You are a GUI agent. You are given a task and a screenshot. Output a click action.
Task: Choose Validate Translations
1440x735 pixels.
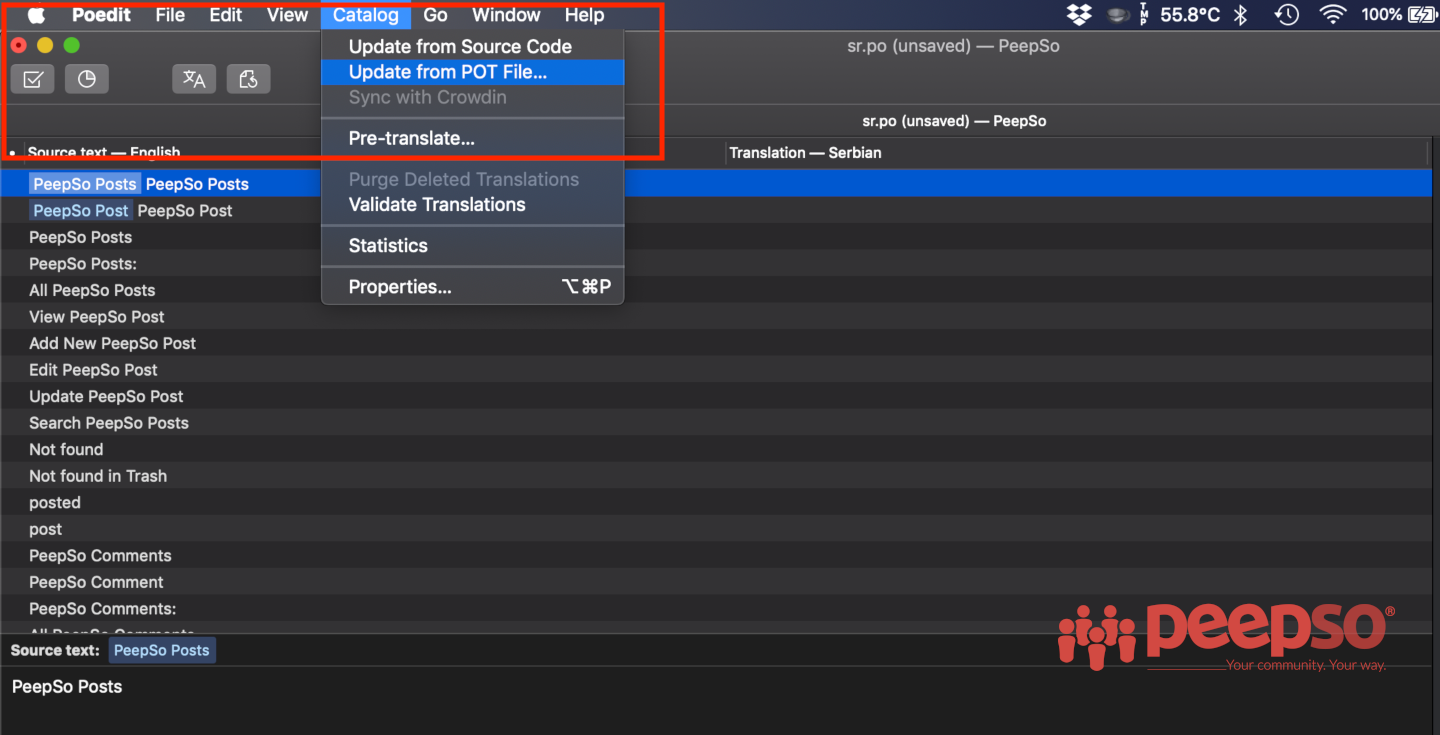click(x=472, y=204)
